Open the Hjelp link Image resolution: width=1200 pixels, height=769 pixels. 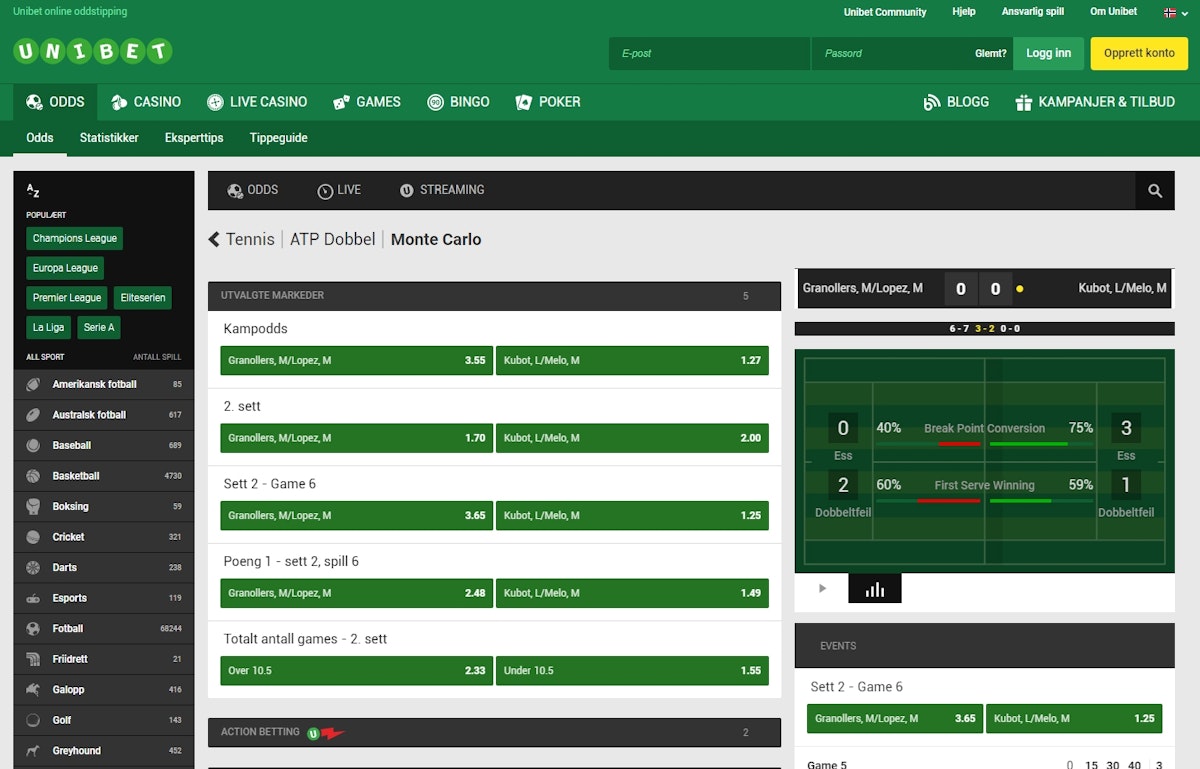pyautogui.click(x=964, y=12)
